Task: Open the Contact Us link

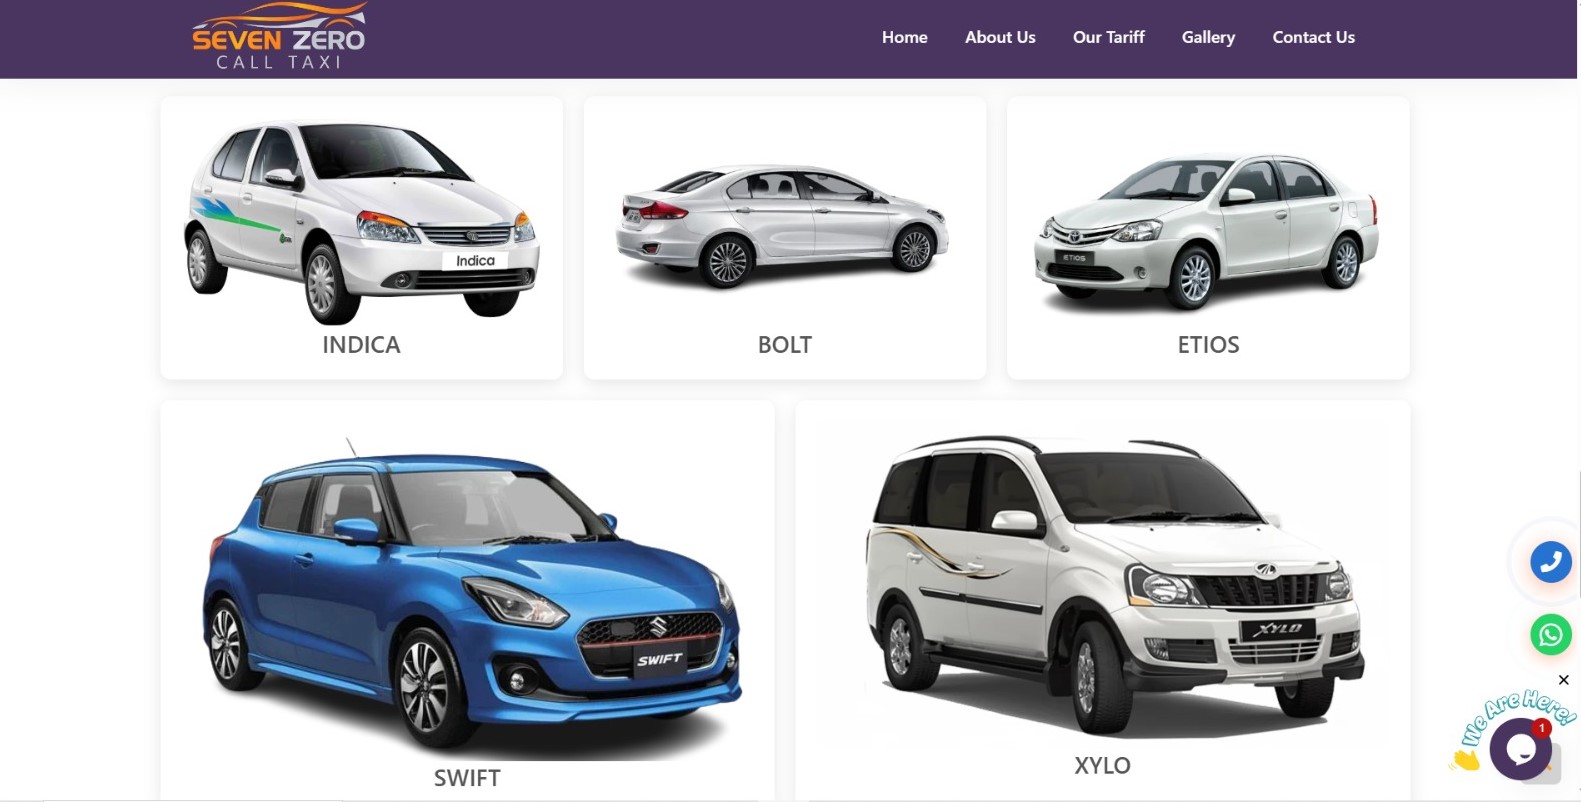Action: coord(1313,37)
